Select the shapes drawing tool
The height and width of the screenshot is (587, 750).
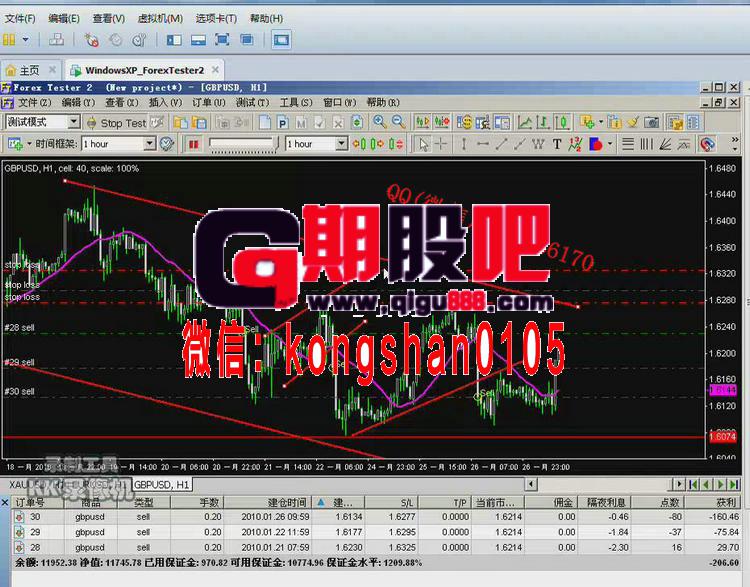[x=595, y=144]
